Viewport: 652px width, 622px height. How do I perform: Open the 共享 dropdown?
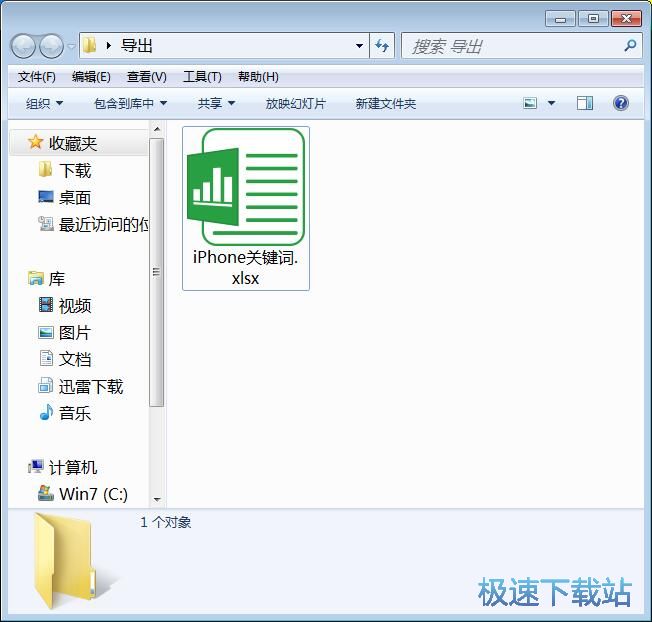tap(216, 103)
